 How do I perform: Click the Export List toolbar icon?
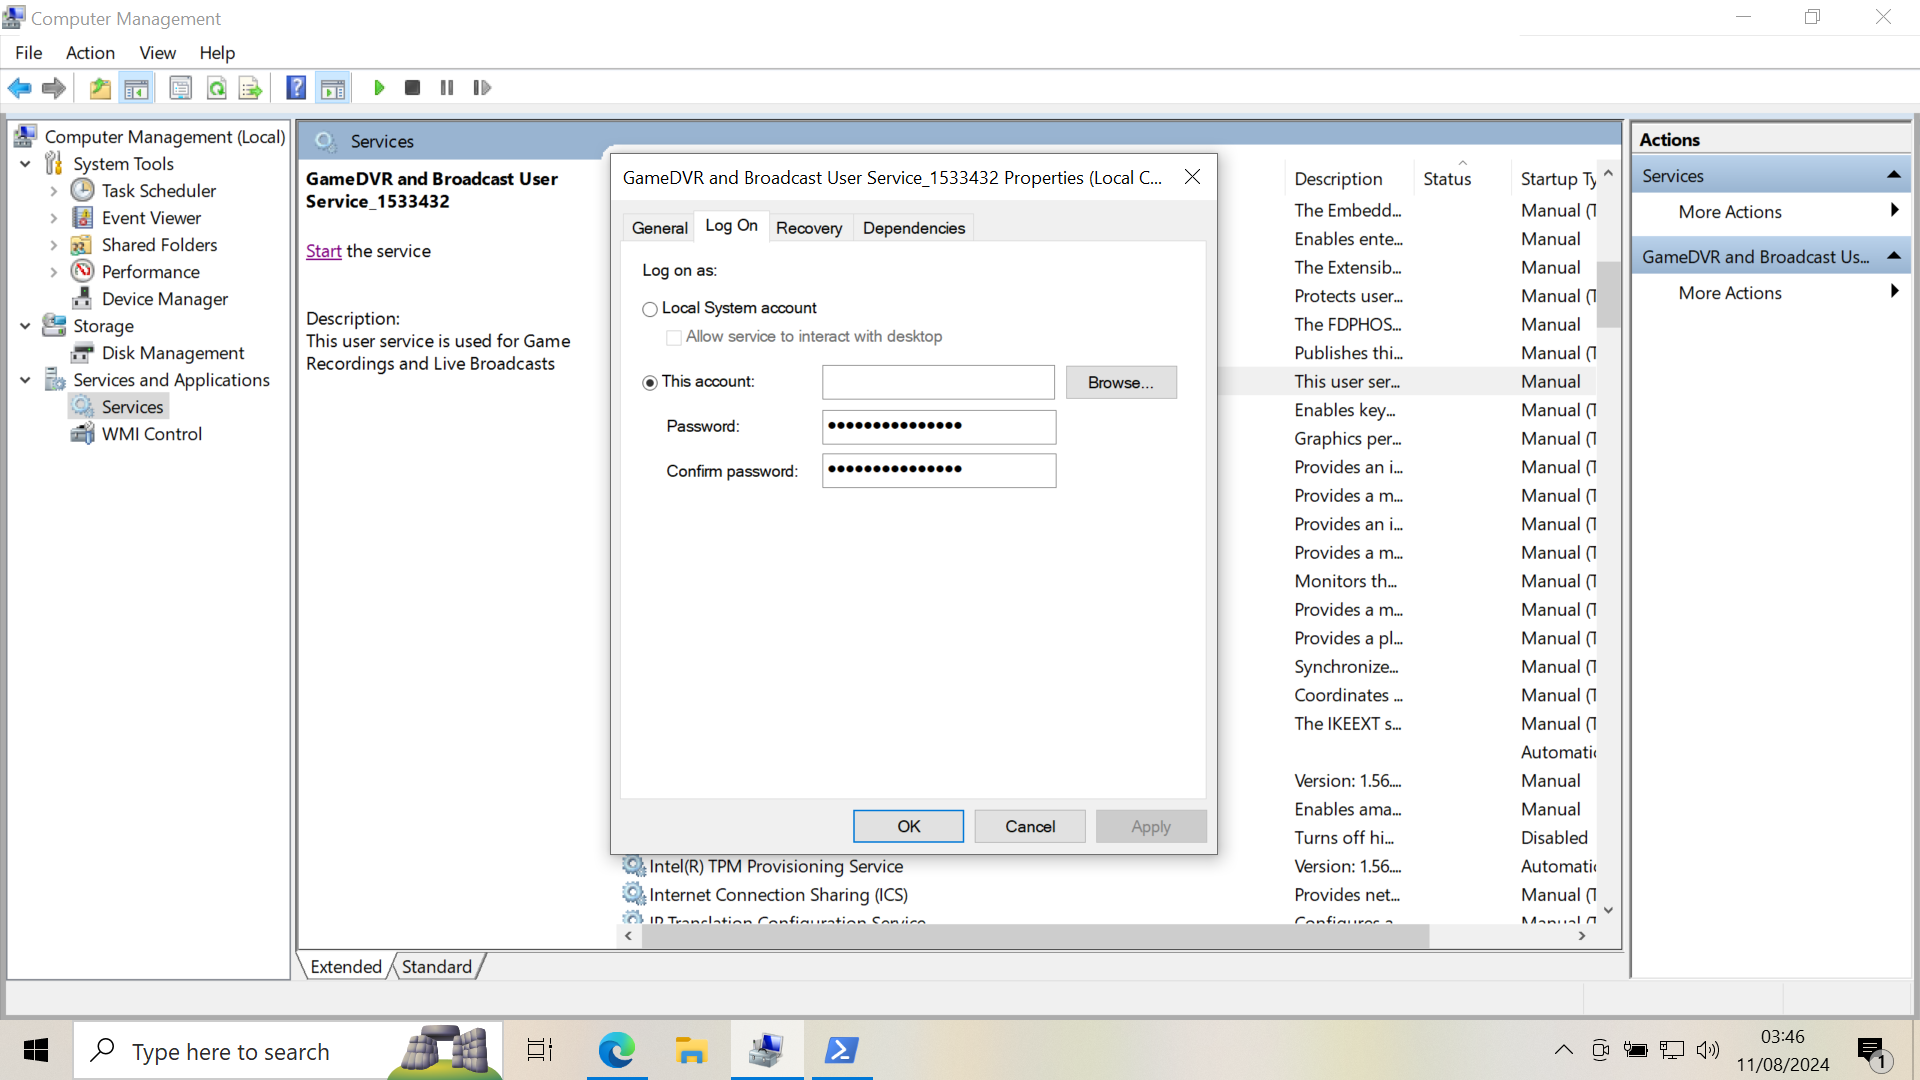coord(250,88)
